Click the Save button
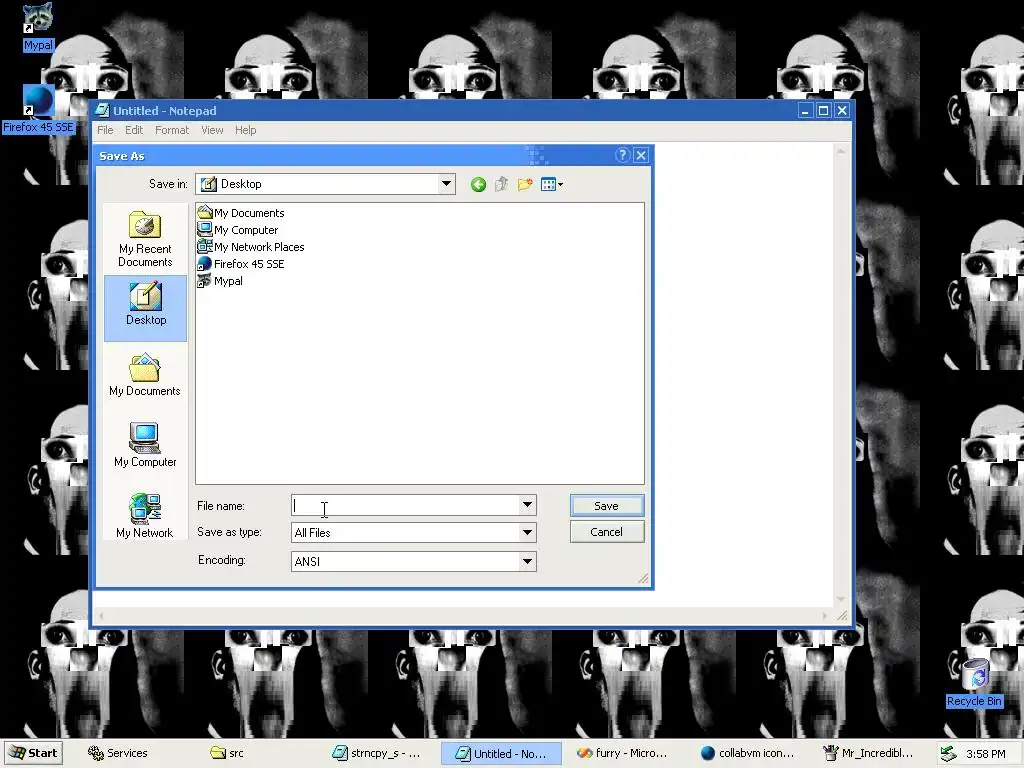Viewport: 1024px width, 768px height. (607, 505)
